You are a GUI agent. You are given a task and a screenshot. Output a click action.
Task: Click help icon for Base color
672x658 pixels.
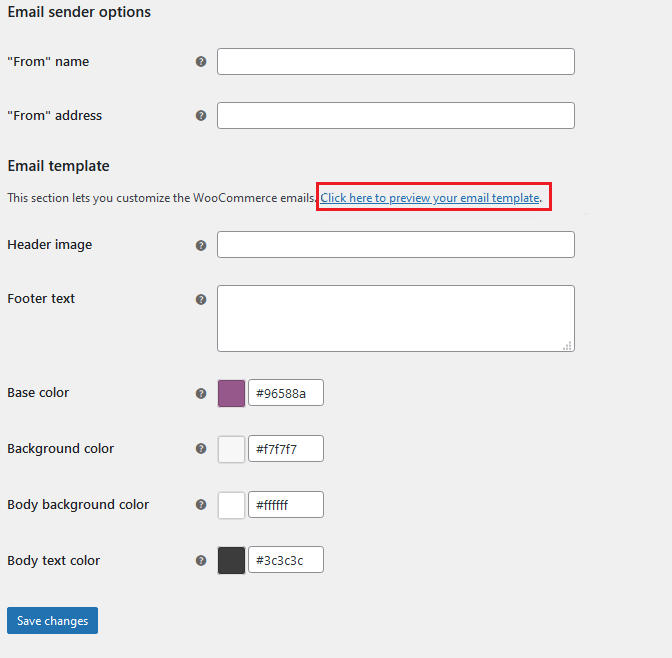pyautogui.click(x=201, y=394)
